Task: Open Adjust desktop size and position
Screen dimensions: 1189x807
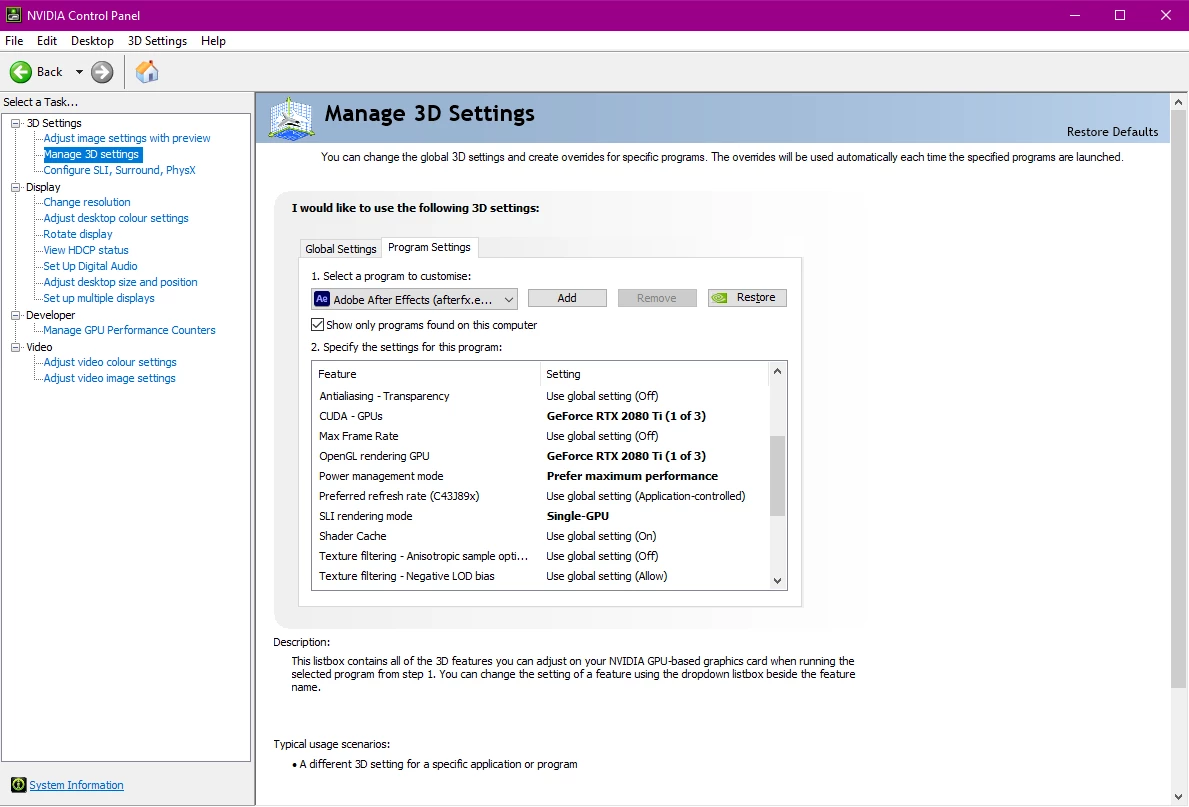Action: 120,282
